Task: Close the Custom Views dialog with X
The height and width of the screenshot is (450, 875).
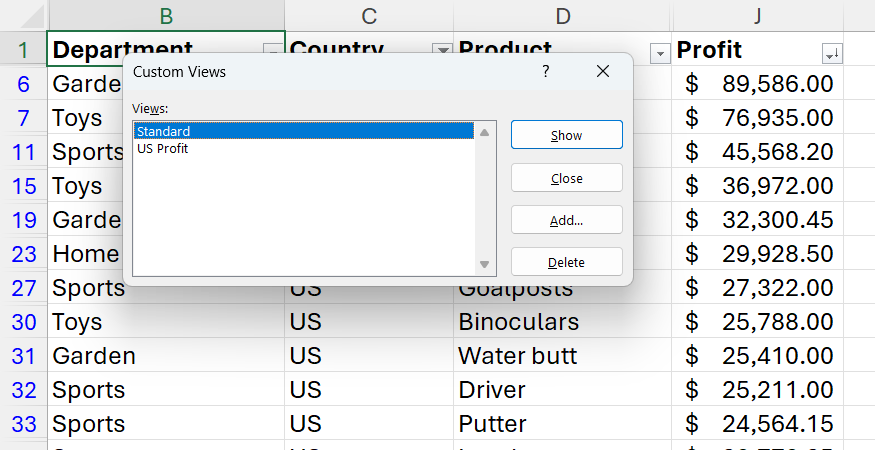Action: tap(603, 71)
